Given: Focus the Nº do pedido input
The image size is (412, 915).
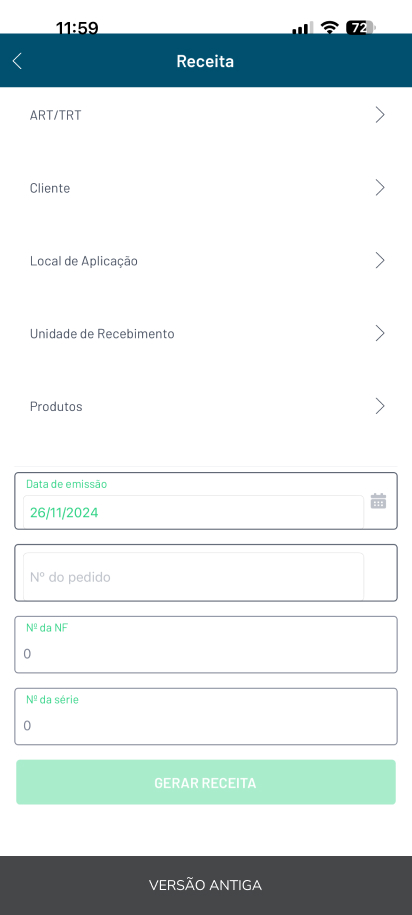Looking at the screenshot, I should coord(206,572).
